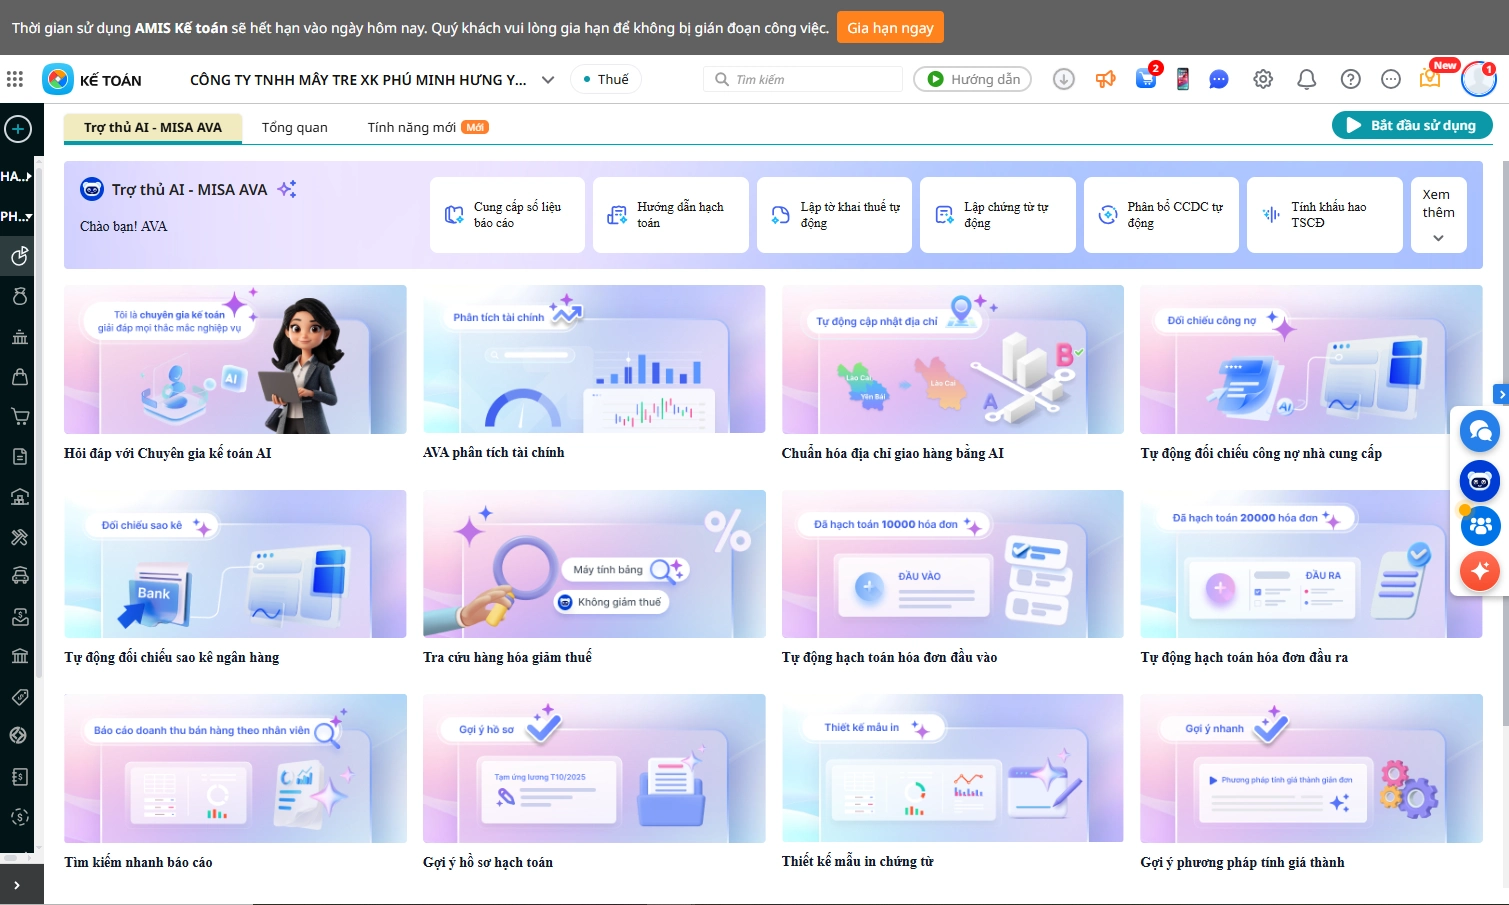Select the Thuế toggle chip

[x=605, y=79]
